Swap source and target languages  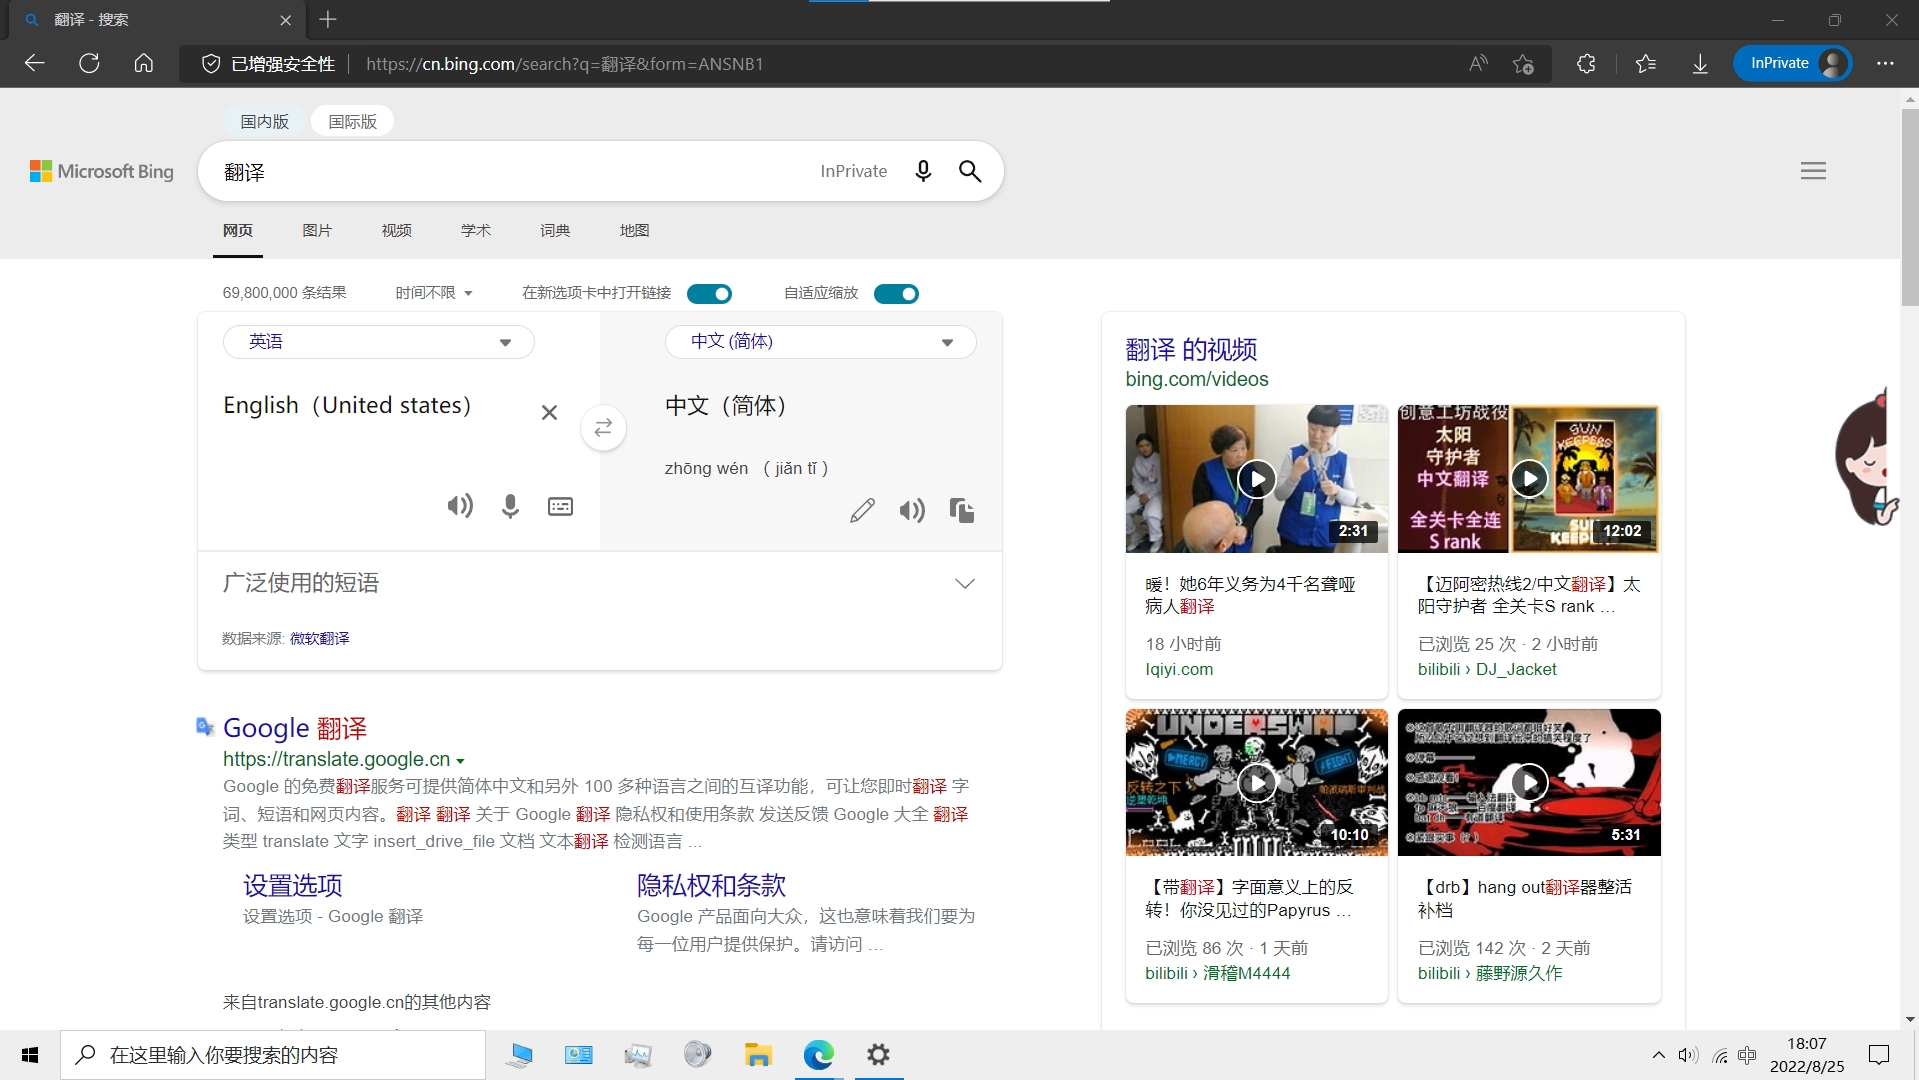pos(603,428)
